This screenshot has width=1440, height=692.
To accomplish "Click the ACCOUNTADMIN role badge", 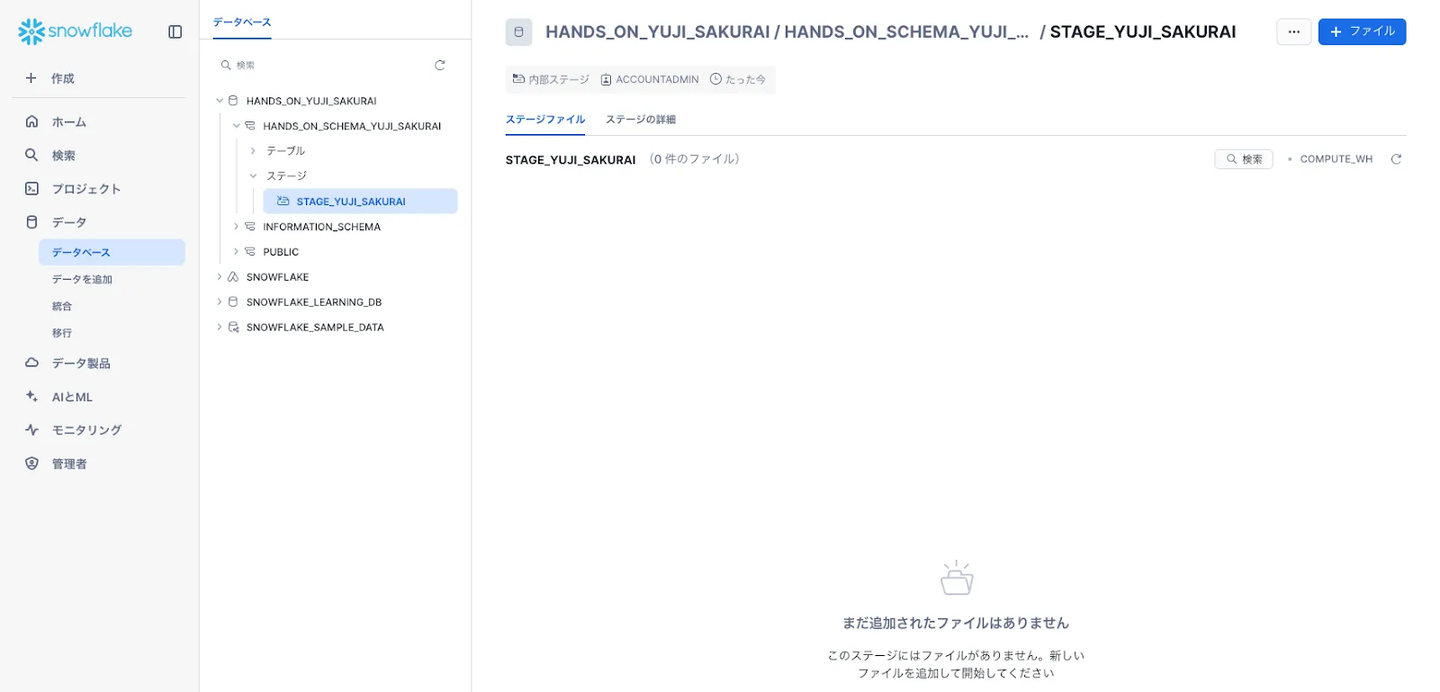I will point(649,79).
